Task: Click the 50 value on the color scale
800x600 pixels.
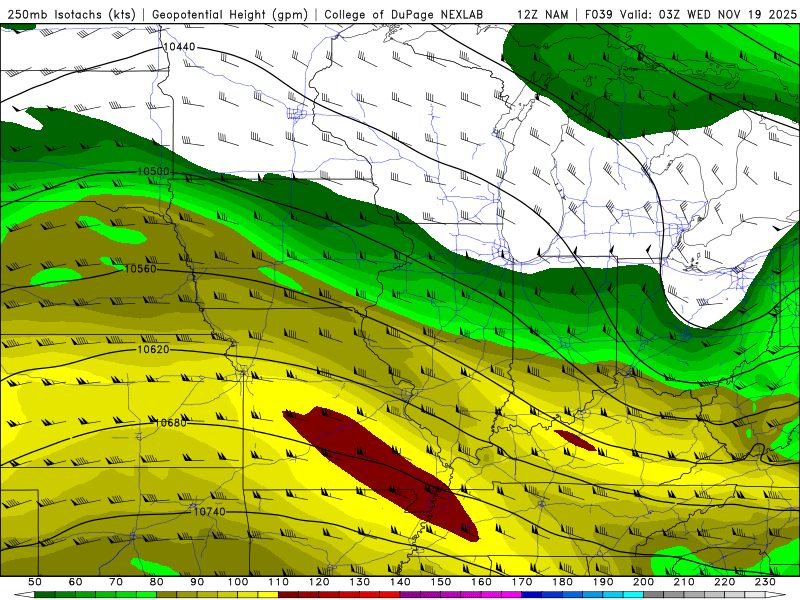Action: [35, 582]
